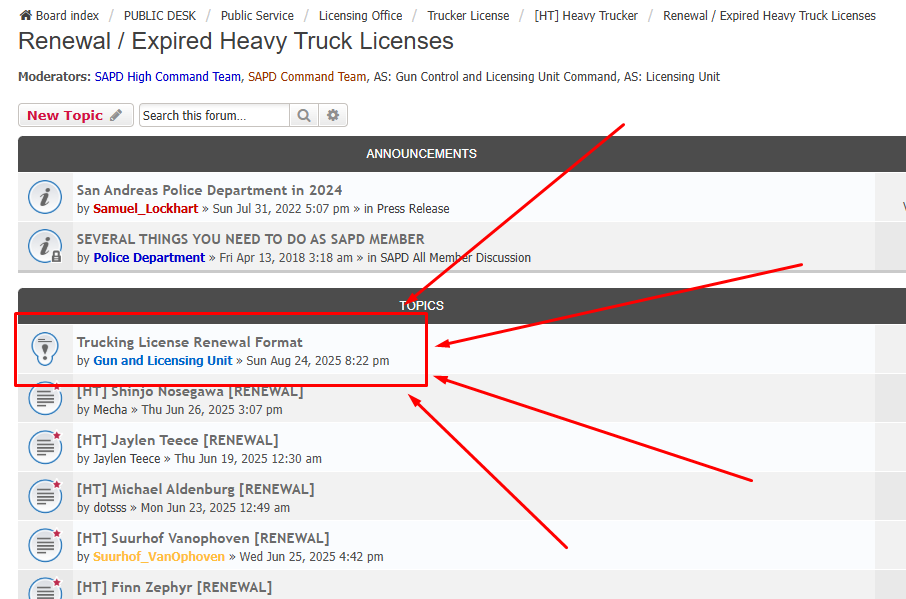This screenshot has width=906, height=599.
Task: Open Public Service breadcrumb
Action: pyautogui.click(x=257, y=16)
